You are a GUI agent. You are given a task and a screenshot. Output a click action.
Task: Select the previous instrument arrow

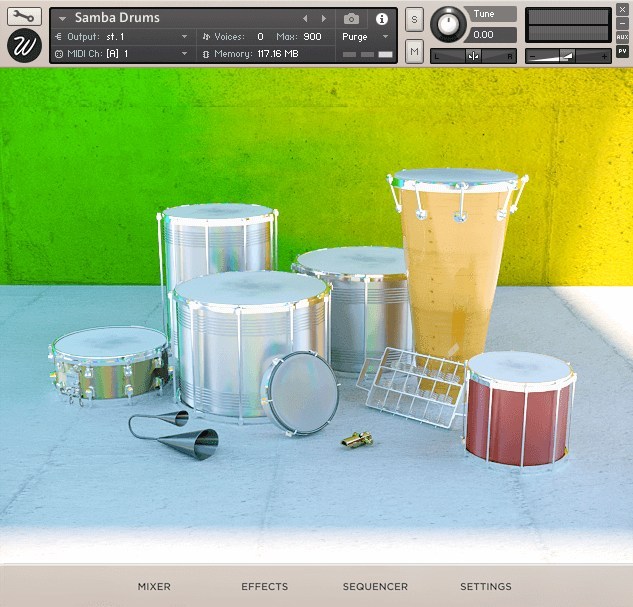pos(306,19)
